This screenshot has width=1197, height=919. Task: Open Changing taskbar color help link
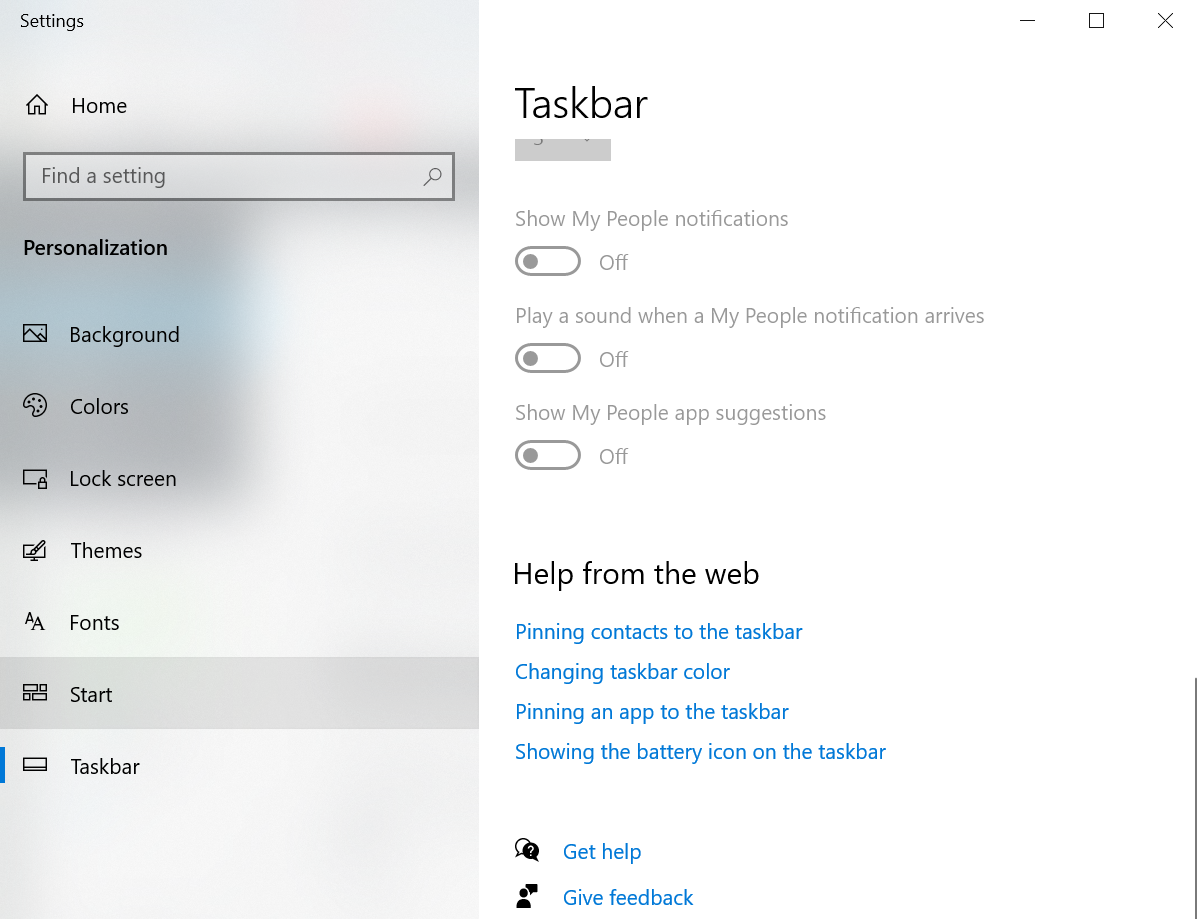(x=622, y=671)
